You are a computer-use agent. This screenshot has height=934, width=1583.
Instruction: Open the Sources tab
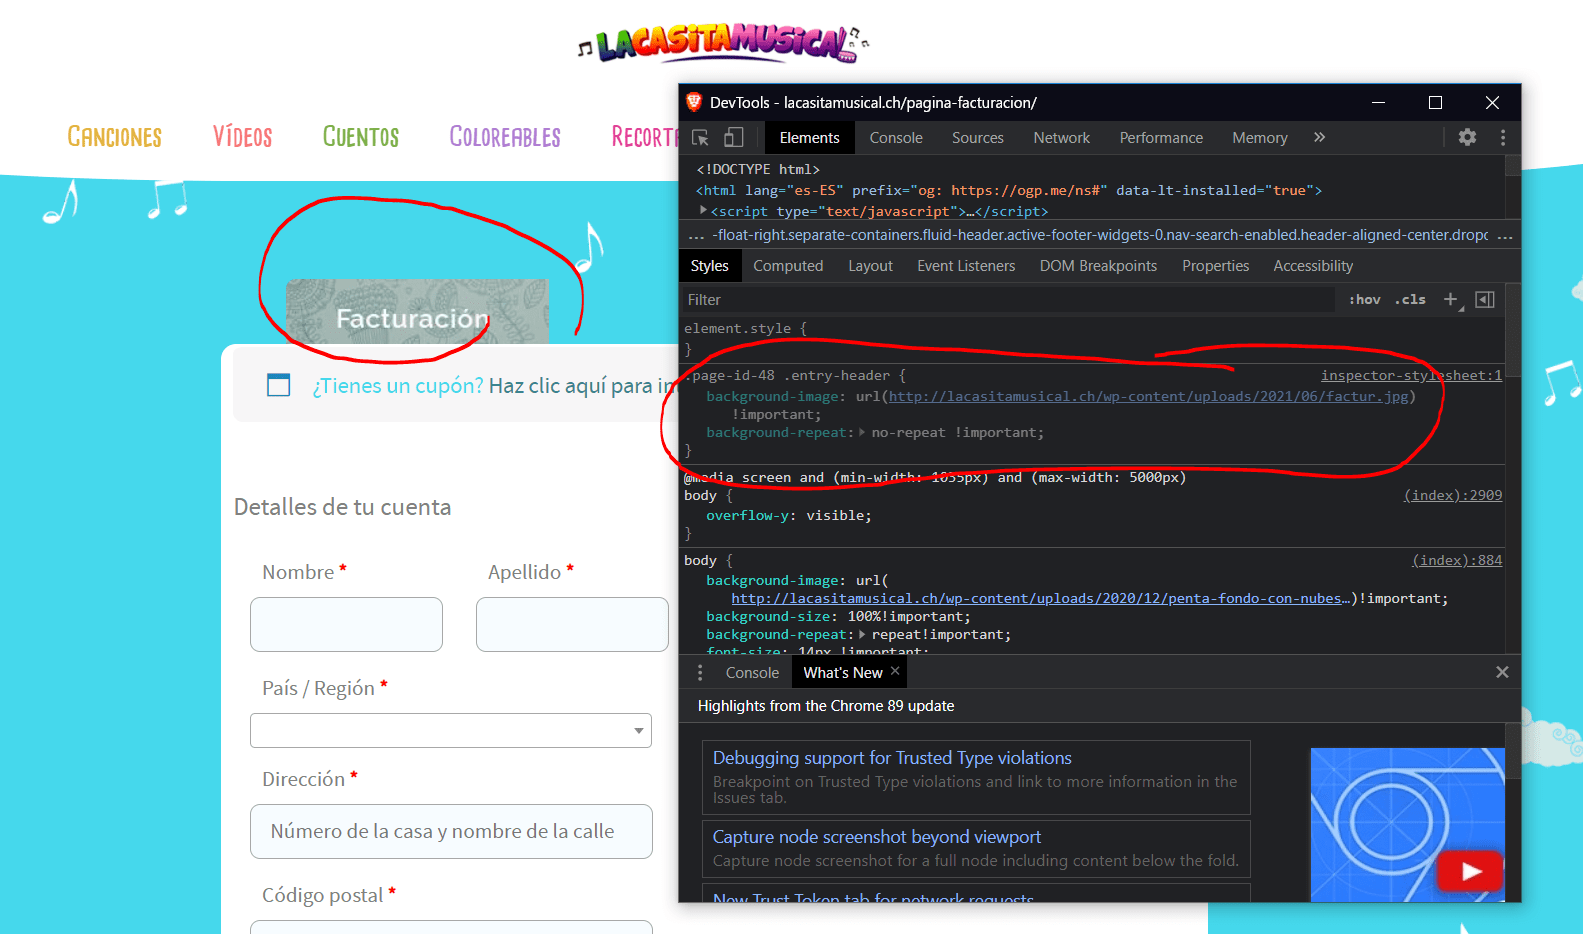pos(978,138)
